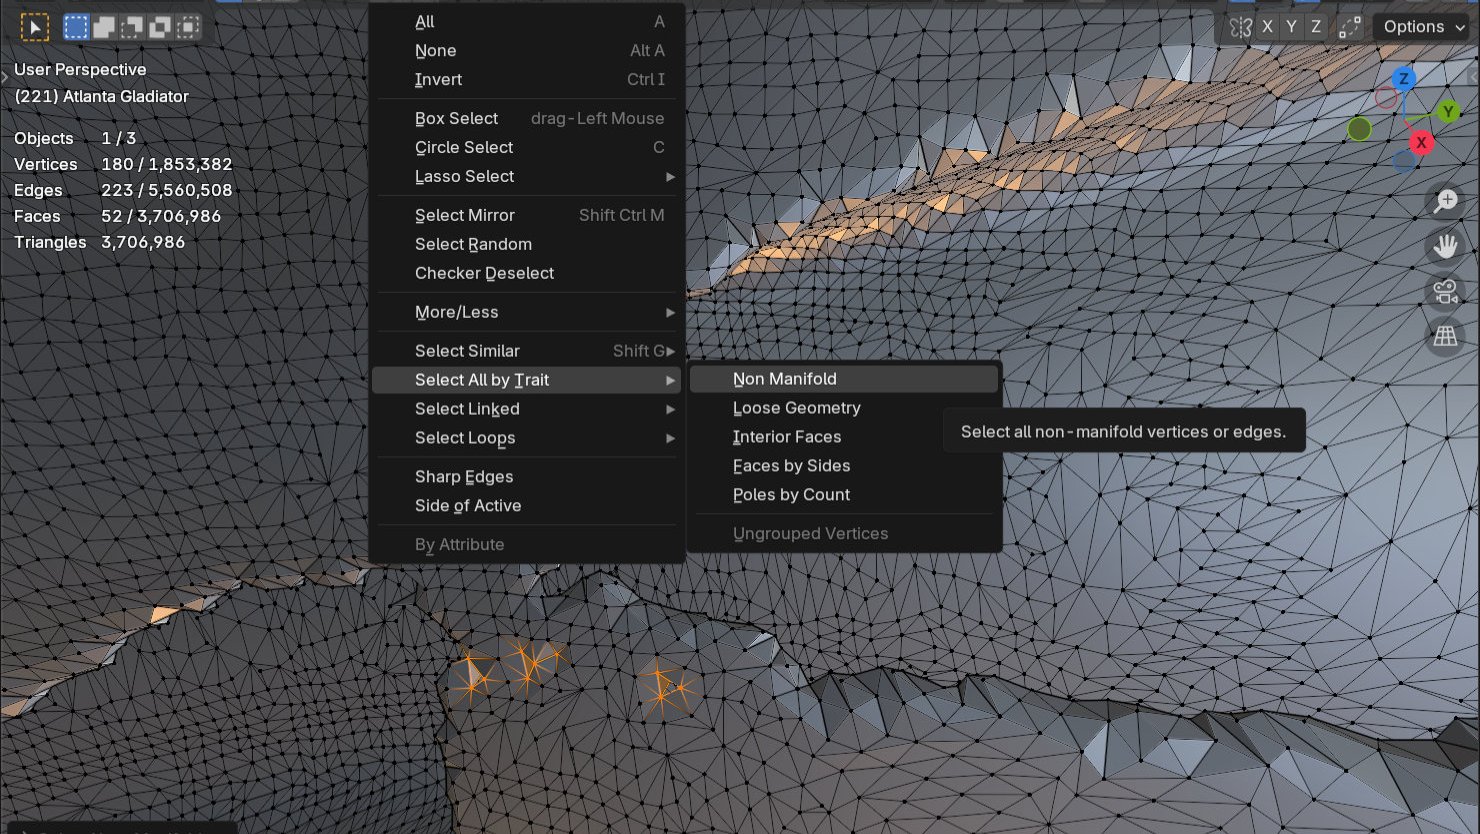Viewport: 1480px width, 834px height.
Task: Click the perspective/orthographic toggle gizmo
Action: point(1444,337)
